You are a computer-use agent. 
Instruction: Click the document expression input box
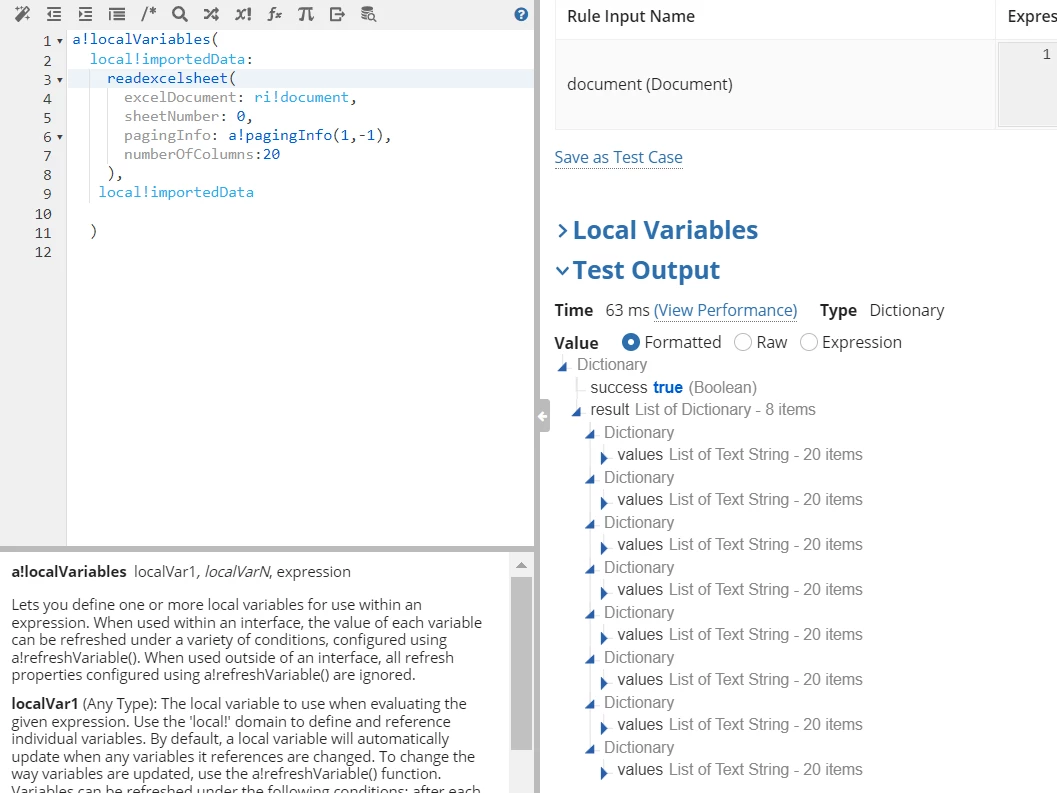click(1027, 84)
